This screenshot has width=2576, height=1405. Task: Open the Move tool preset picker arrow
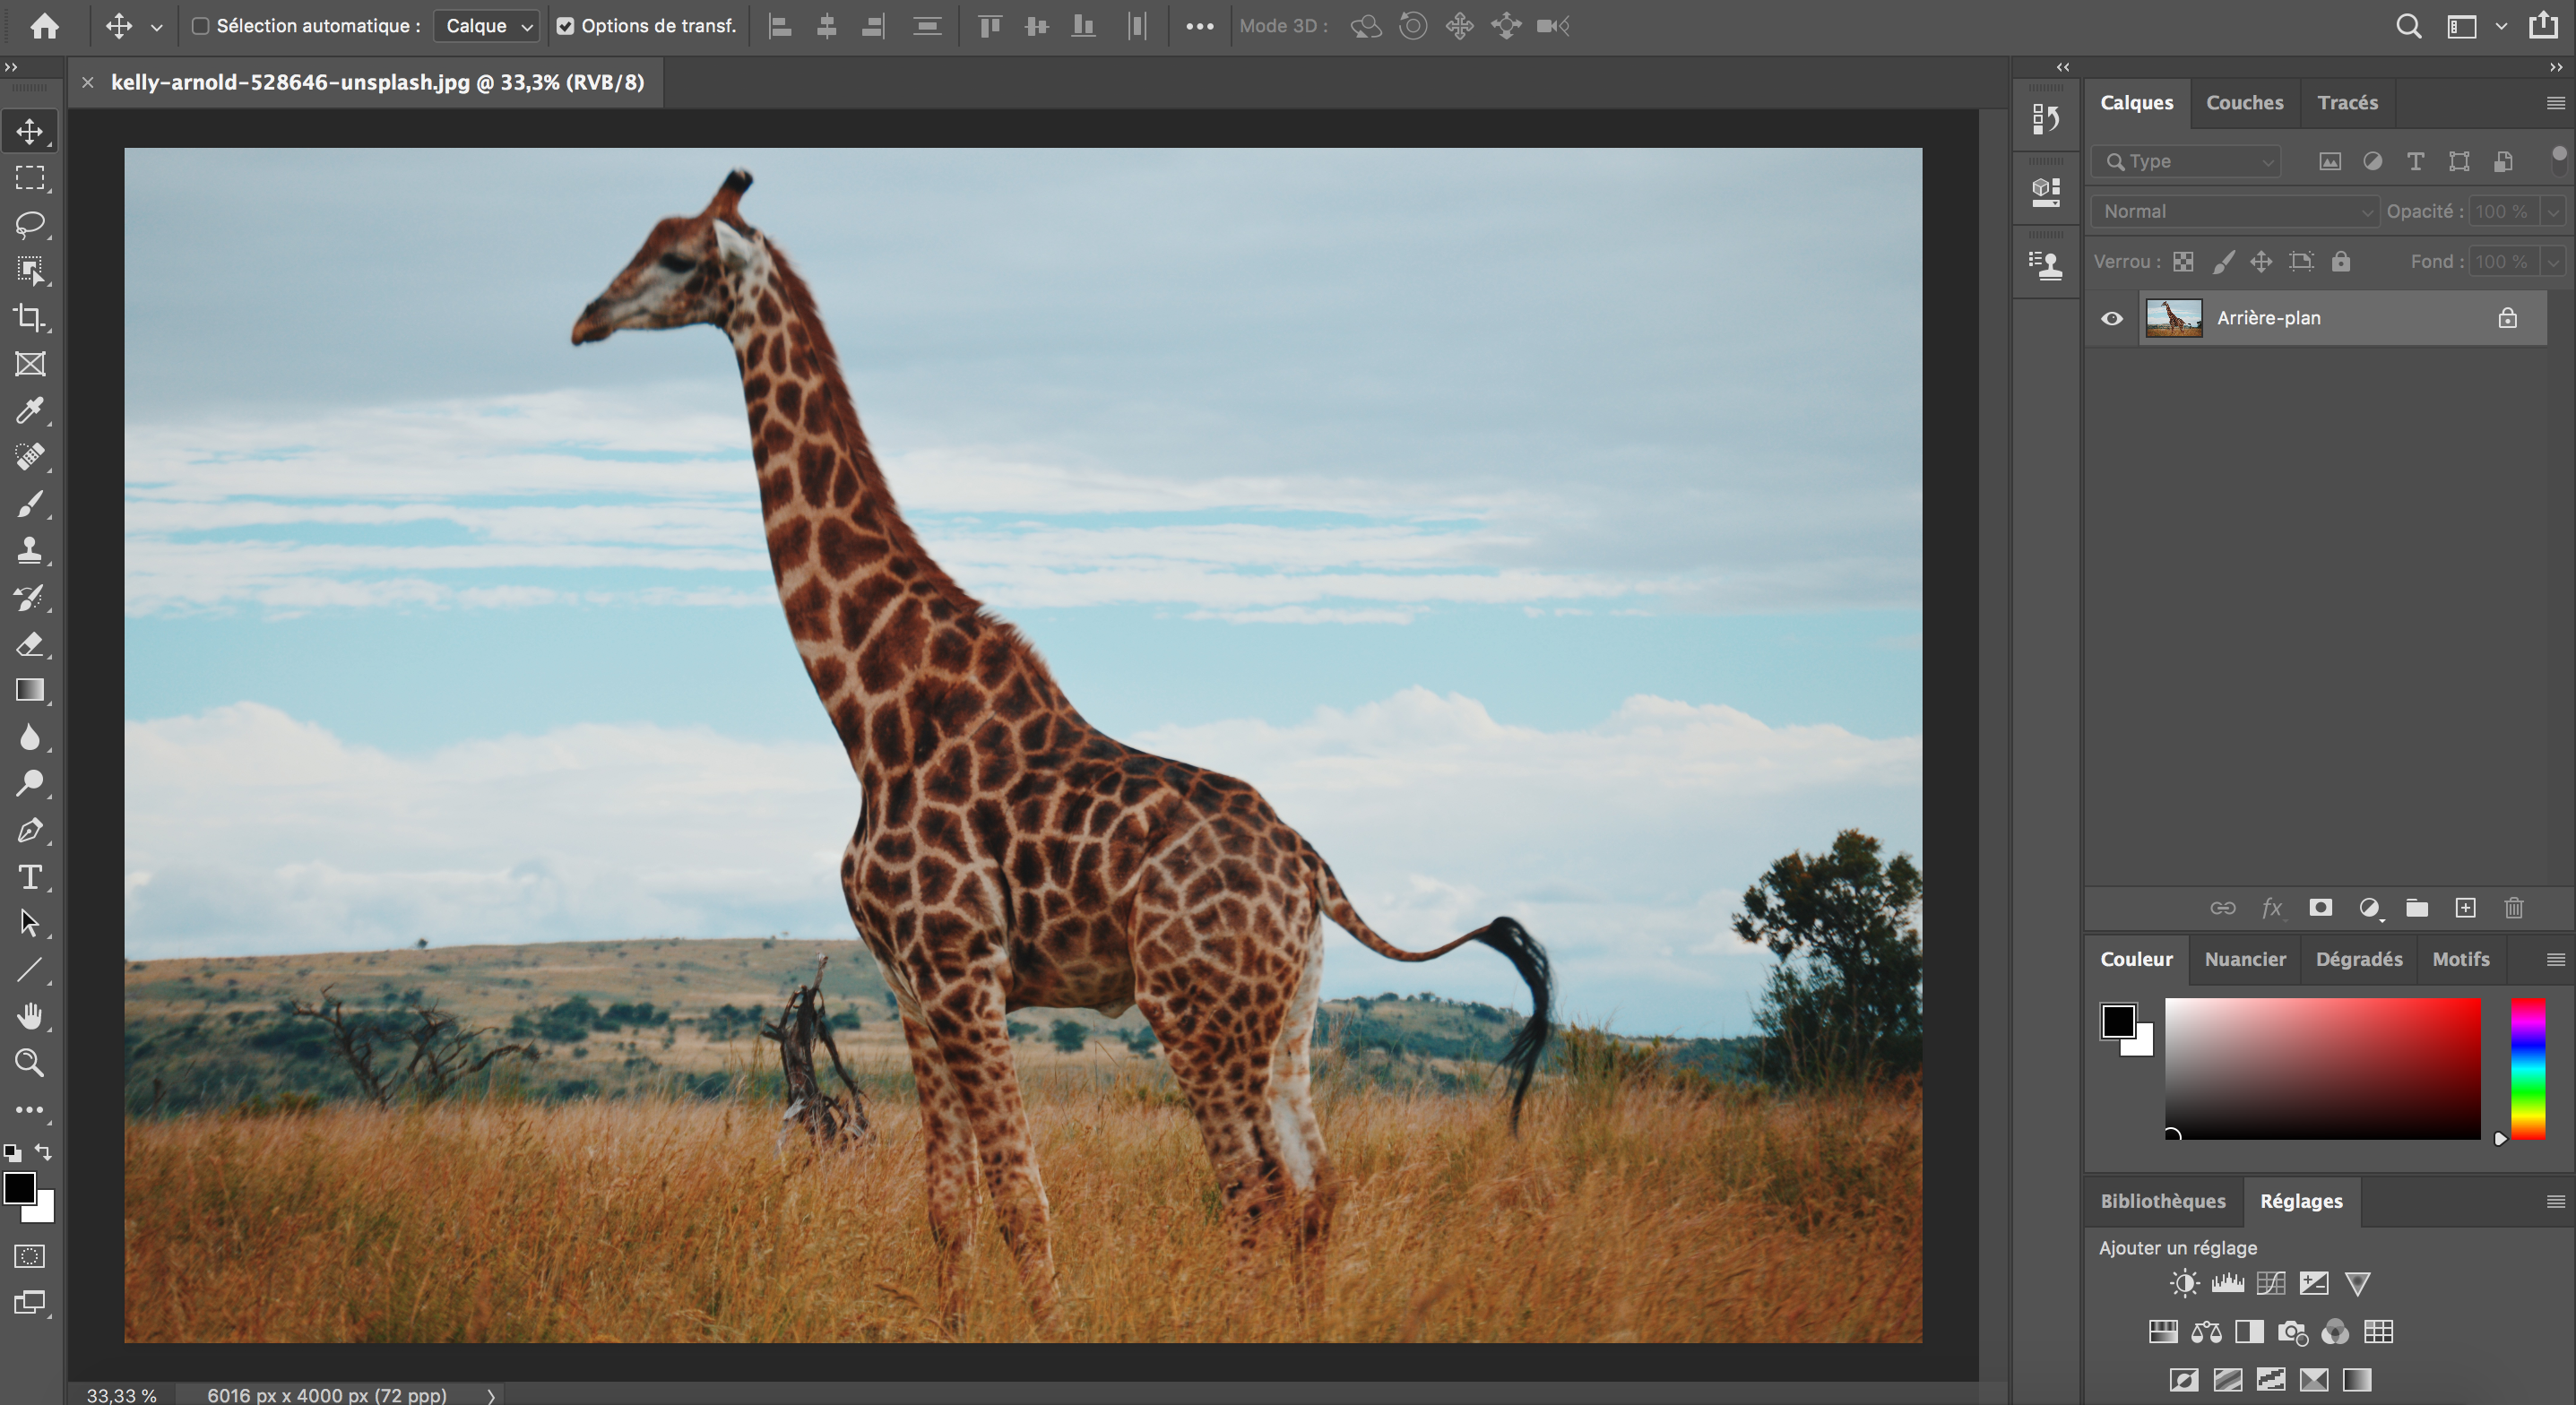157,27
